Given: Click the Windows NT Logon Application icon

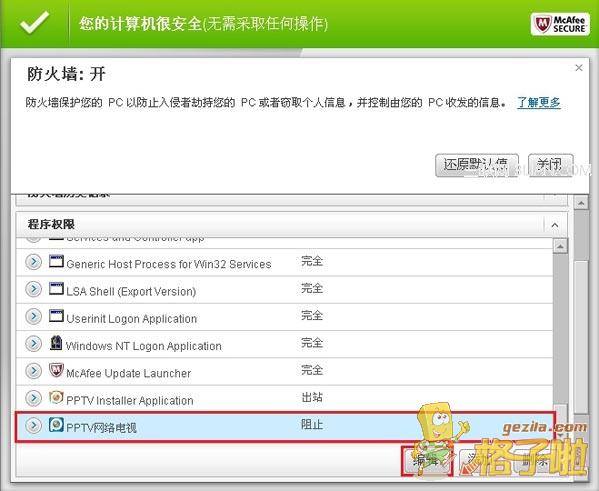Looking at the screenshot, I should click(x=56, y=343).
